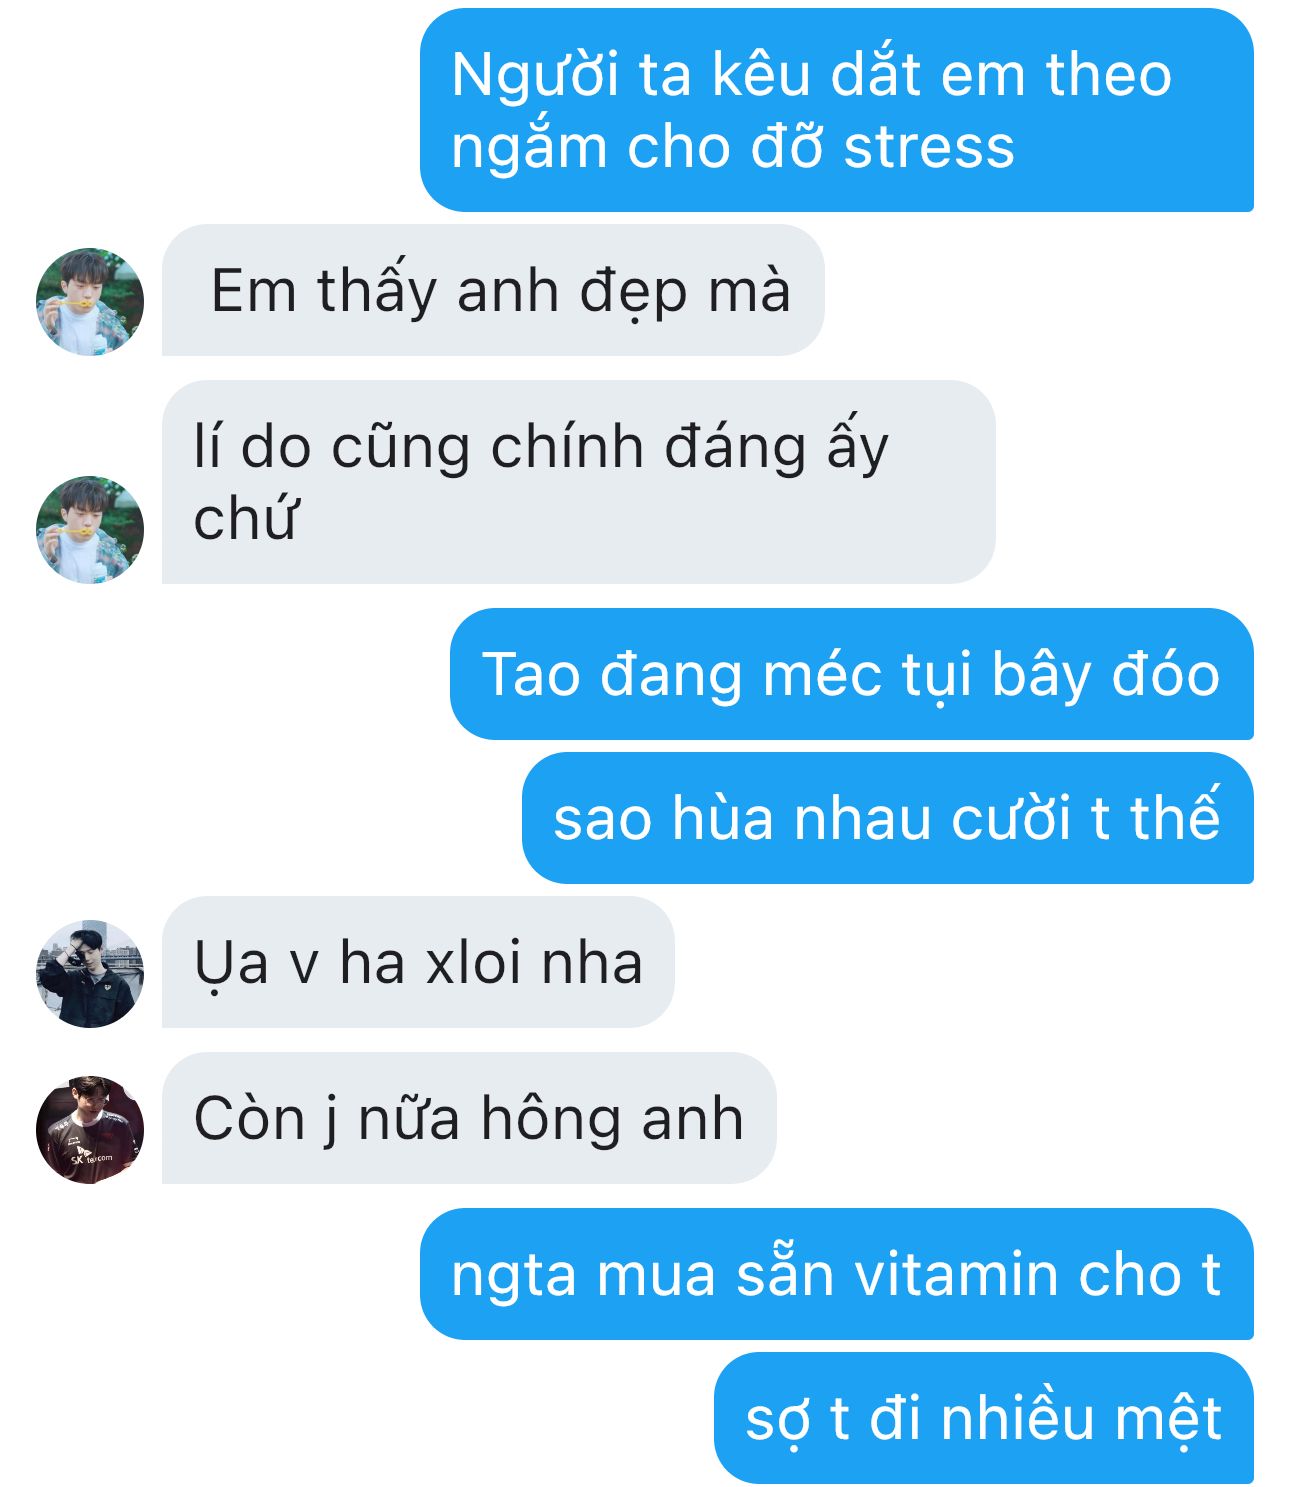This screenshot has width=1290, height=1487.
Task: Click the word "méc" in the blue message
Action: click(x=822, y=674)
